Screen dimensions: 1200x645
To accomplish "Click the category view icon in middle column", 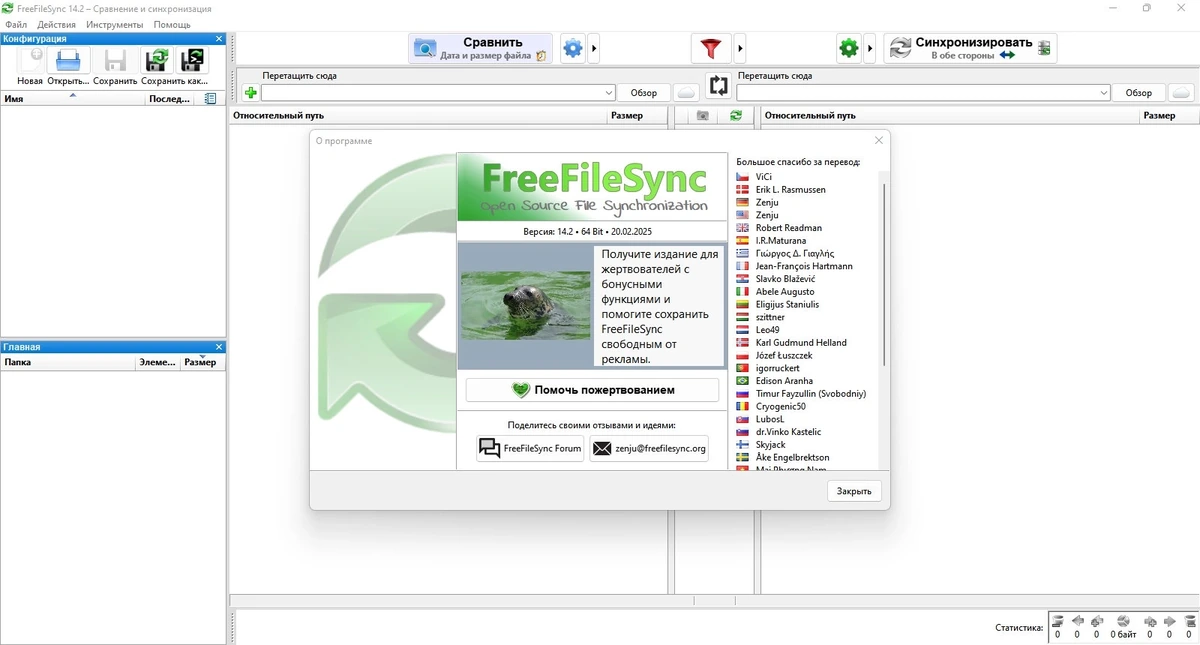I will point(702,116).
